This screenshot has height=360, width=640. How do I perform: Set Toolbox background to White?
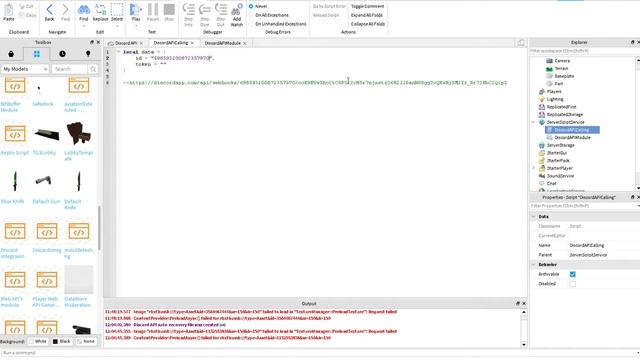(38, 341)
